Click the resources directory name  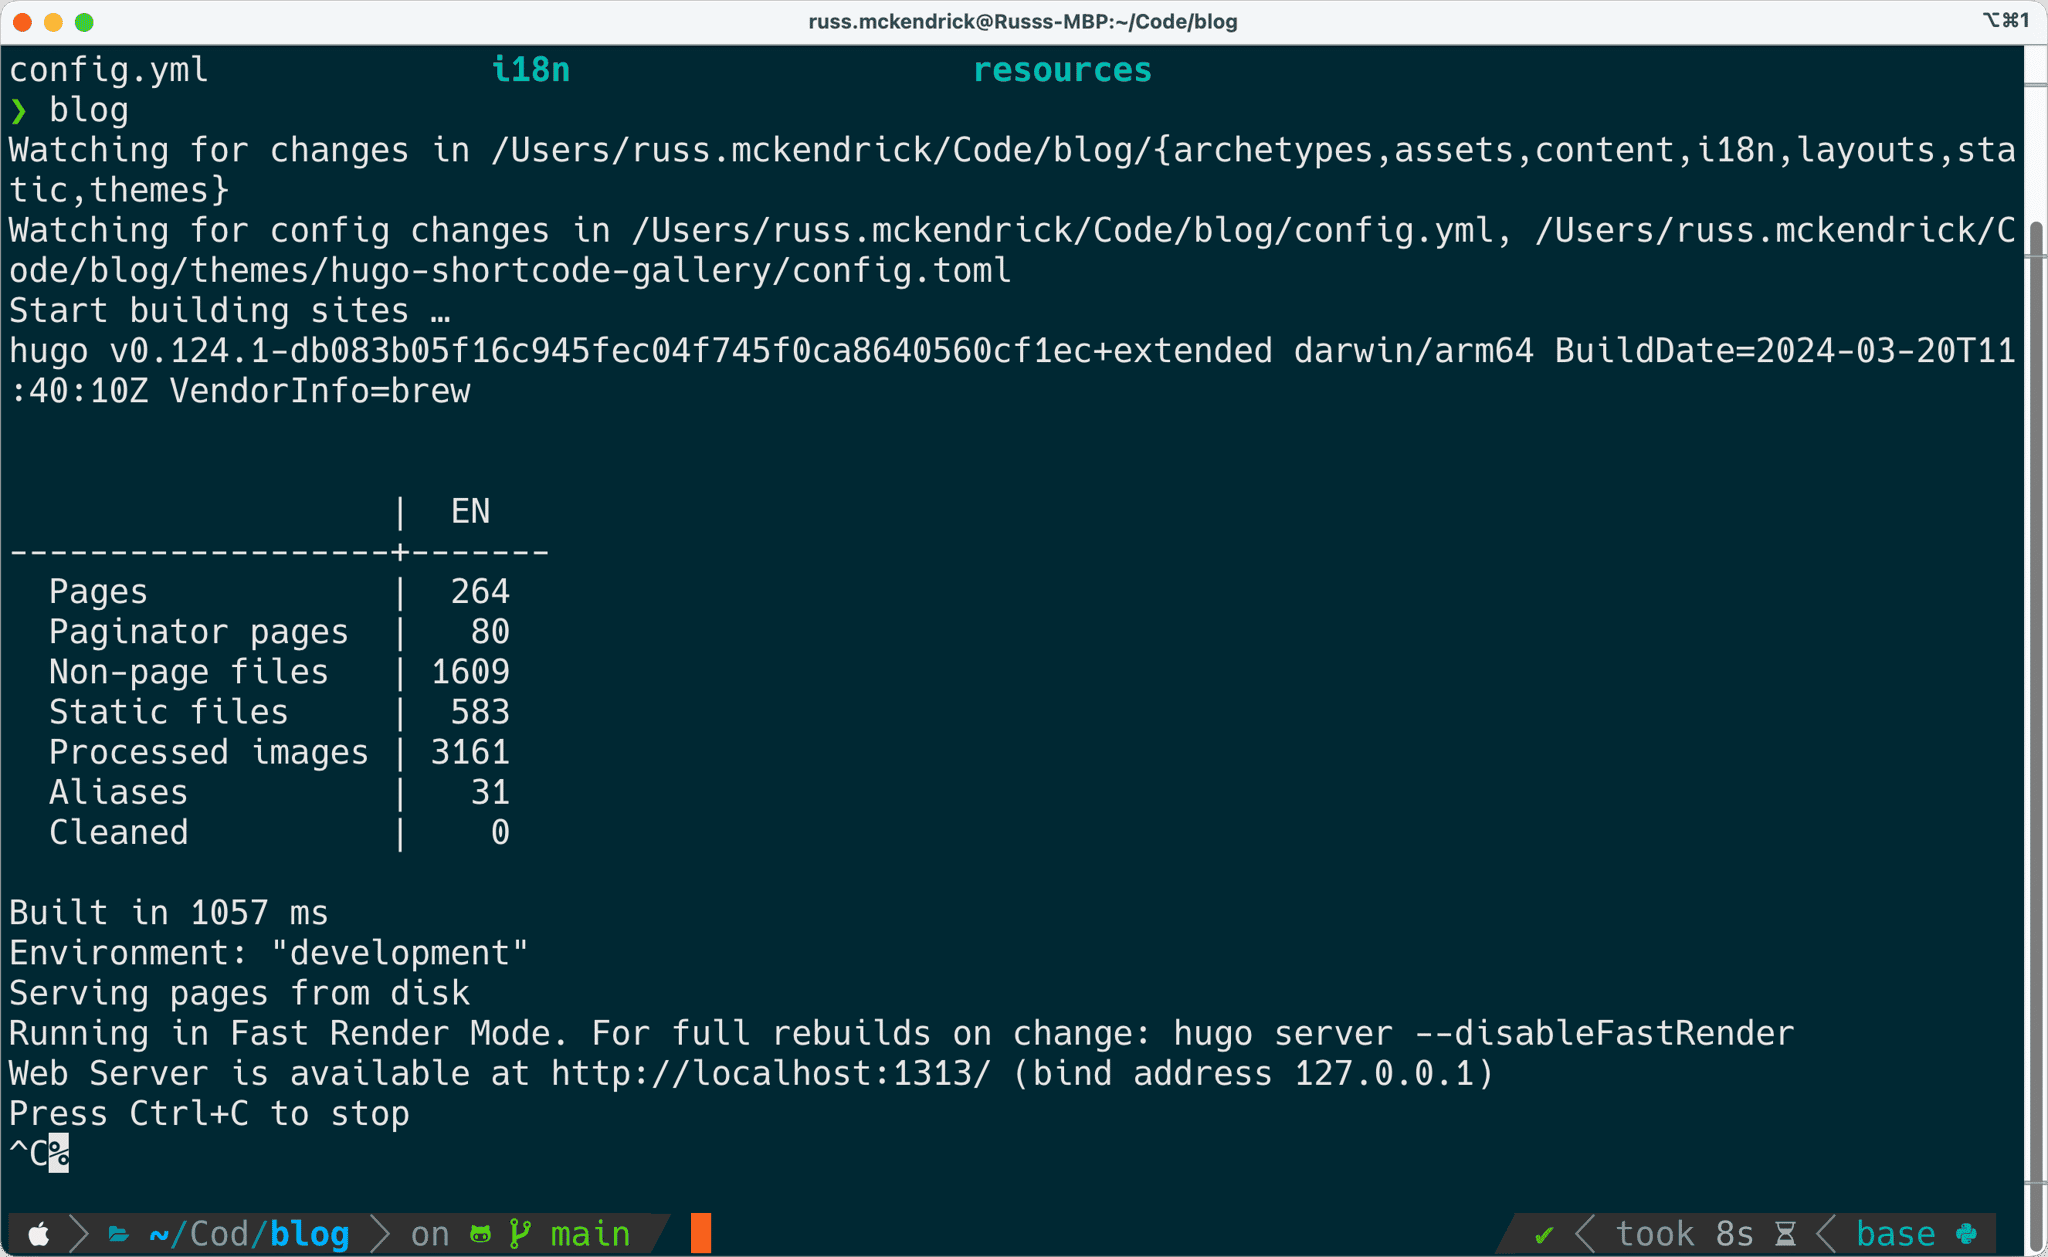coord(1061,70)
